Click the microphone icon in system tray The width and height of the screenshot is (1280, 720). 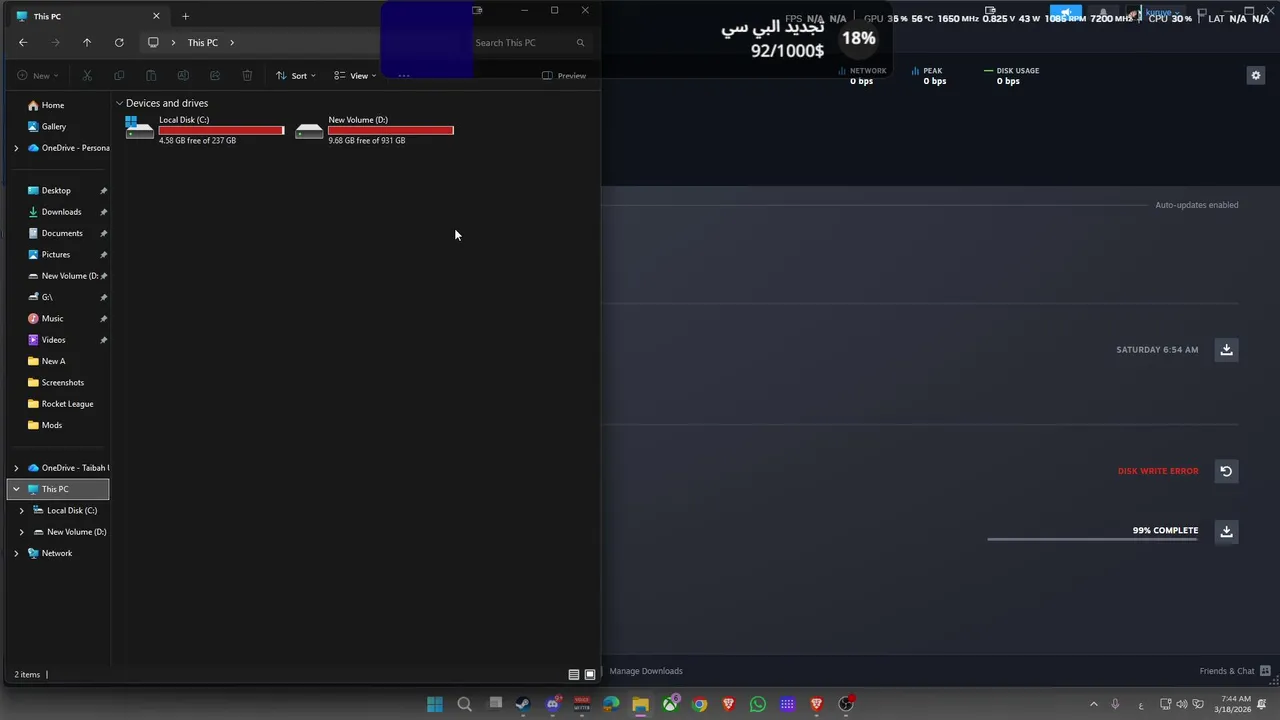pyautogui.click(x=1115, y=704)
